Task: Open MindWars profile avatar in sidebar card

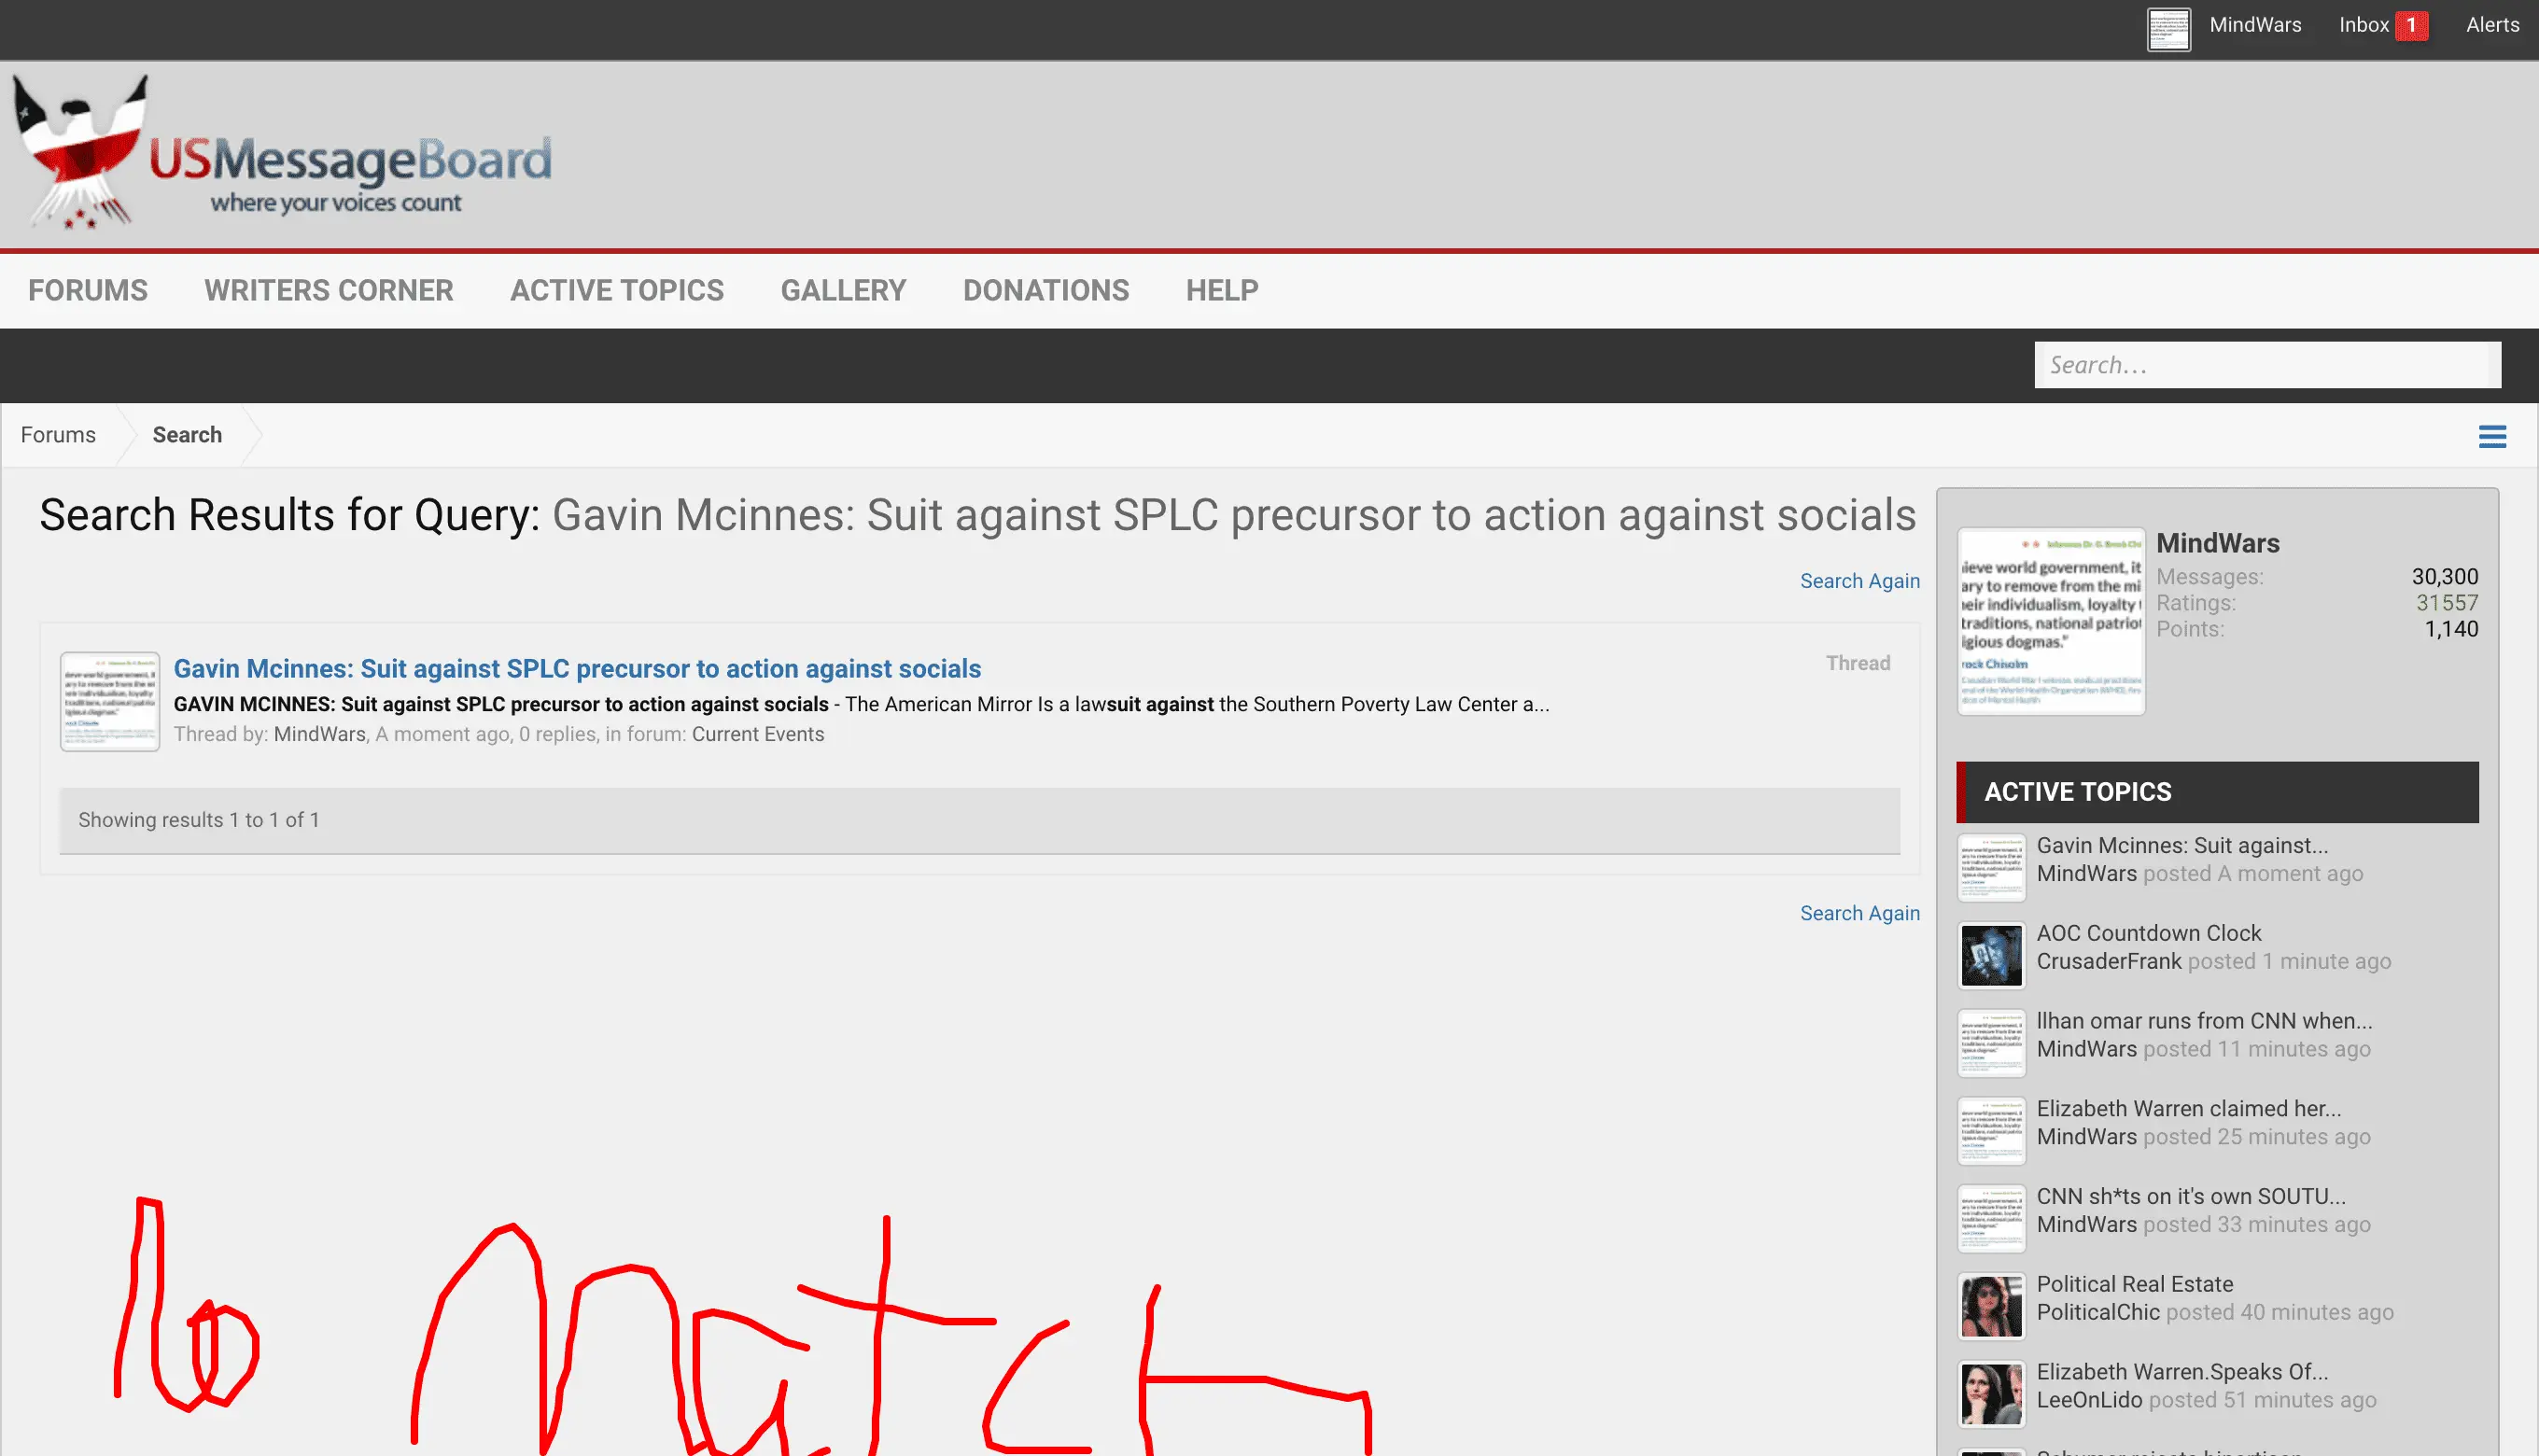Action: 2050,620
